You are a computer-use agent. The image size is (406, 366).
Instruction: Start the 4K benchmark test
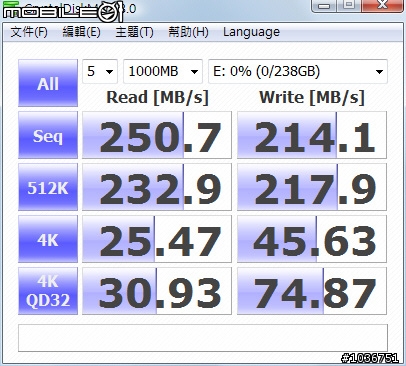click(x=48, y=239)
